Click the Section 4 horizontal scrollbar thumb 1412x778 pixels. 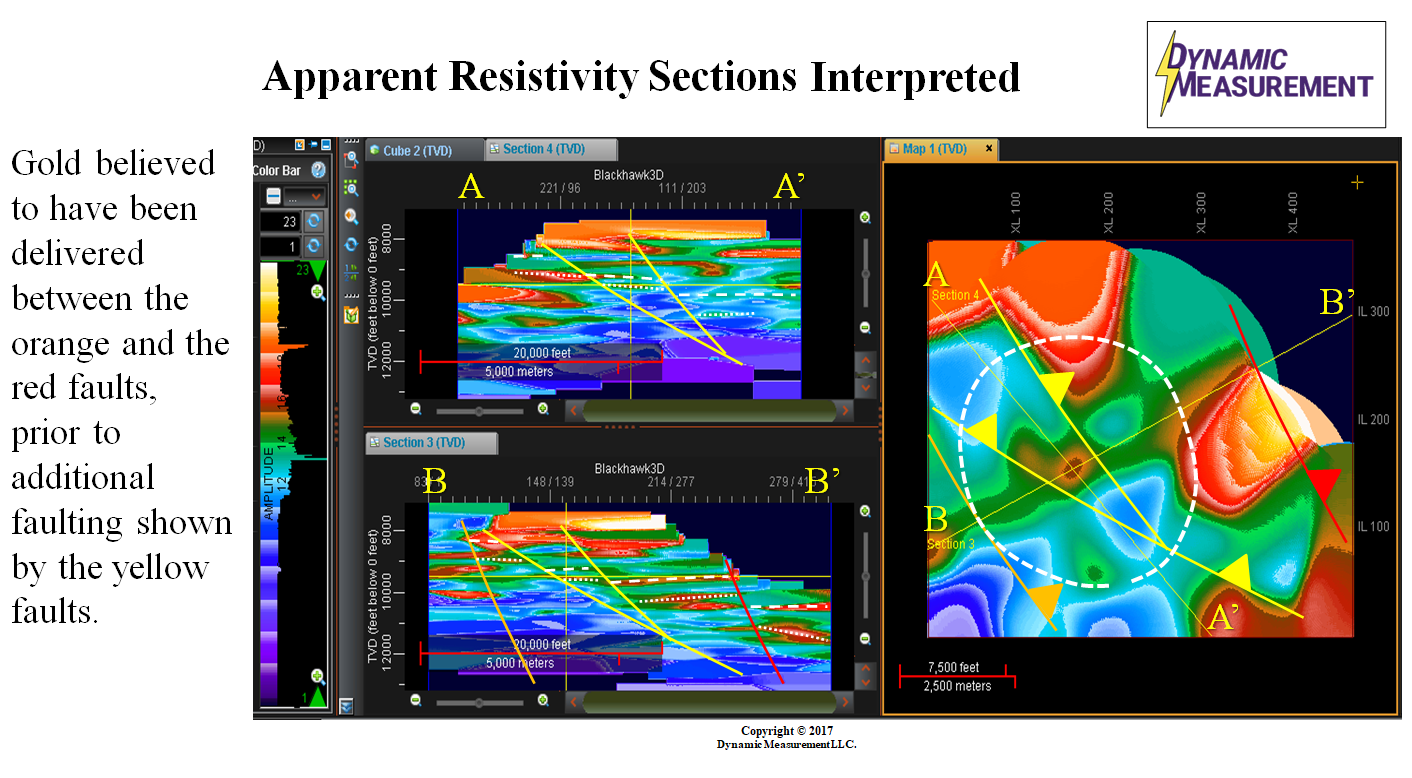point(709,410)
